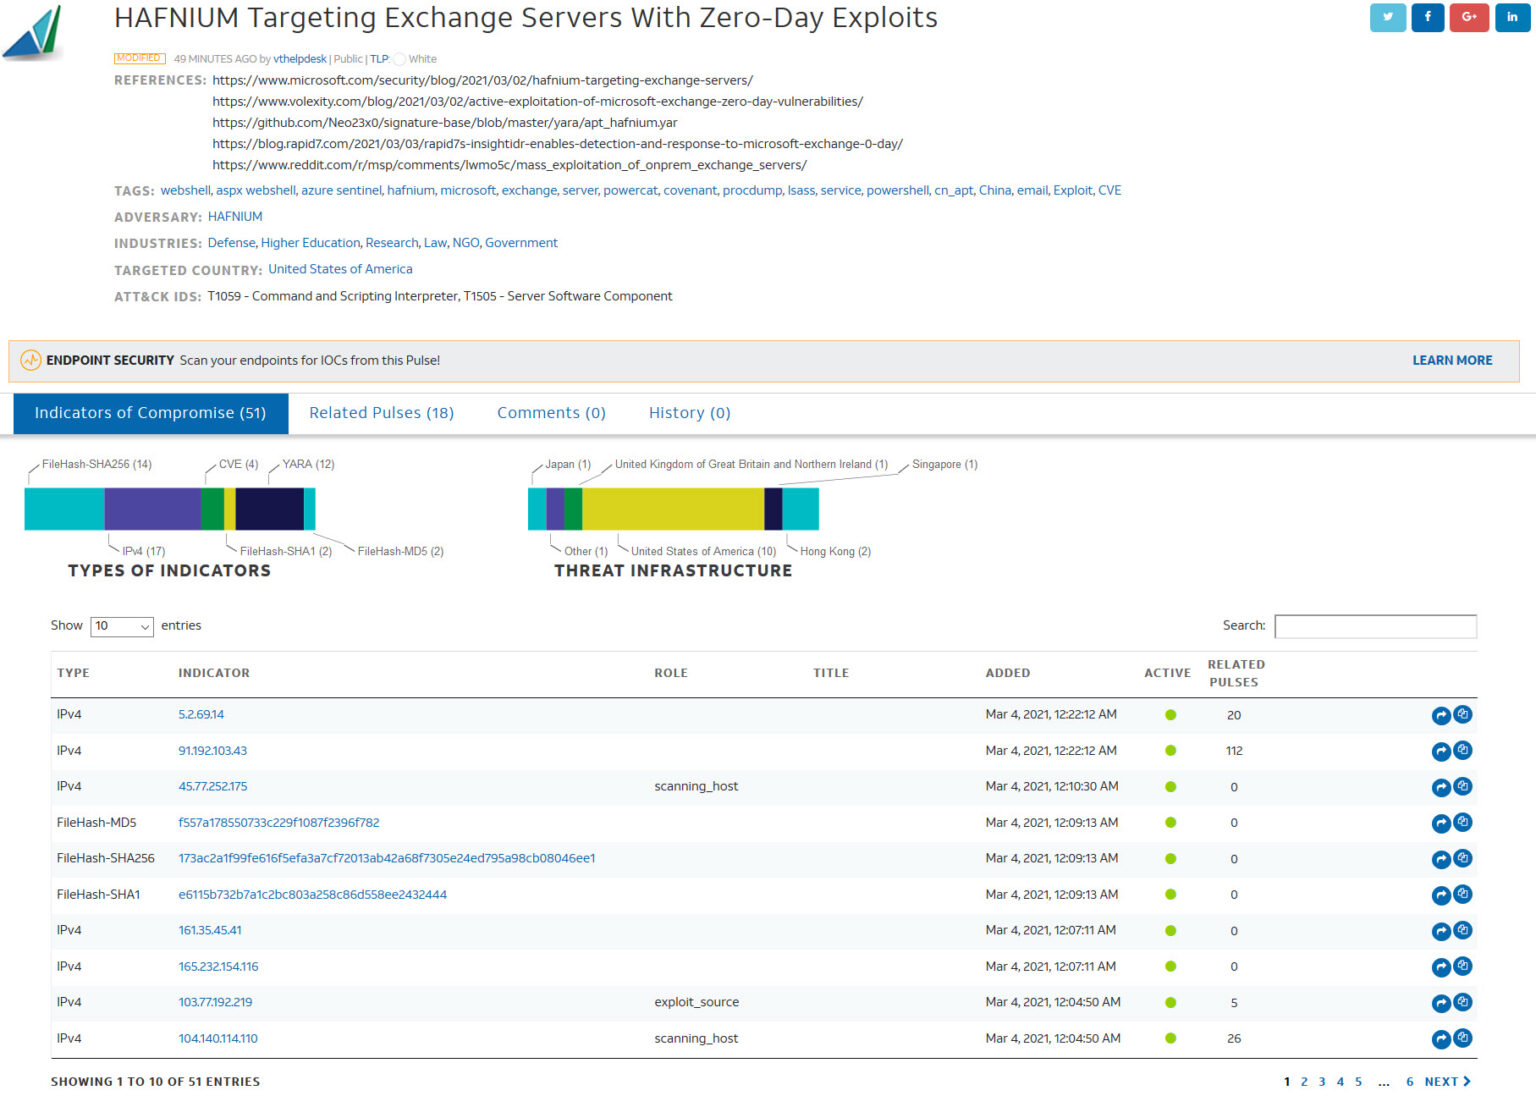Share this pulse on Facebook

coord(1428,17)
